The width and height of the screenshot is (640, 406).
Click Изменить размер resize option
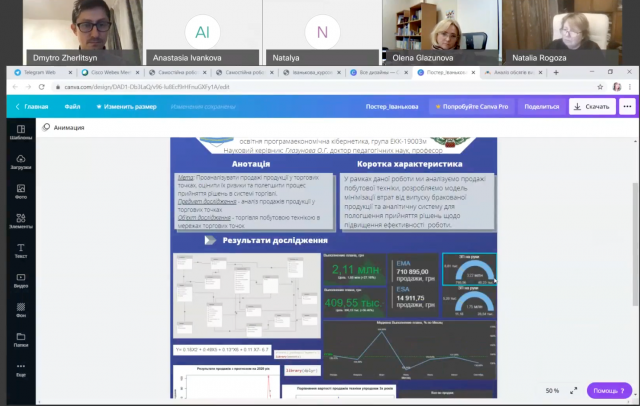126,106
